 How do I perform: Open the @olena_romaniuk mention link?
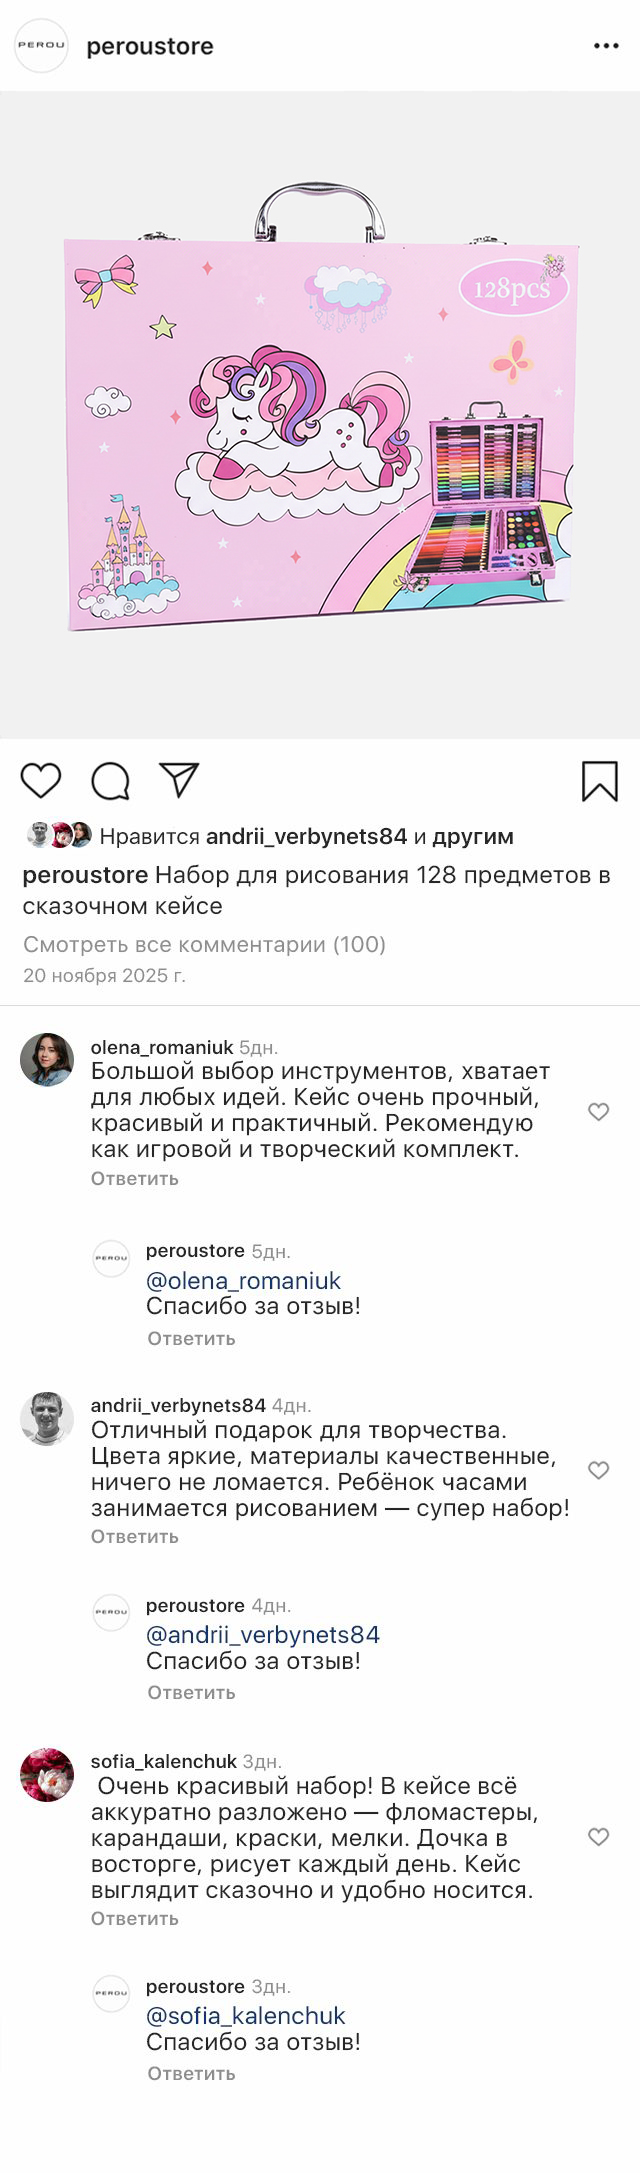pos(243,1280)
